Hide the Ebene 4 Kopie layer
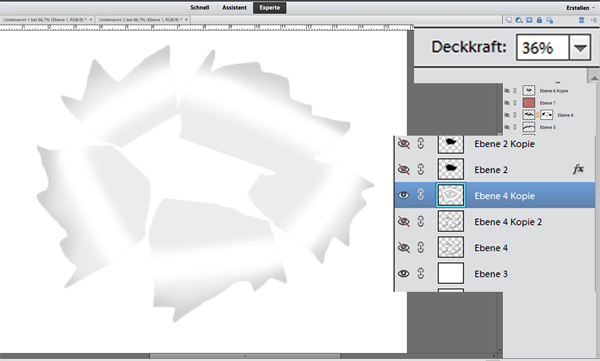The width and height of the screenshot is (600, 361). pyautogui.click(x=404, y=195)
